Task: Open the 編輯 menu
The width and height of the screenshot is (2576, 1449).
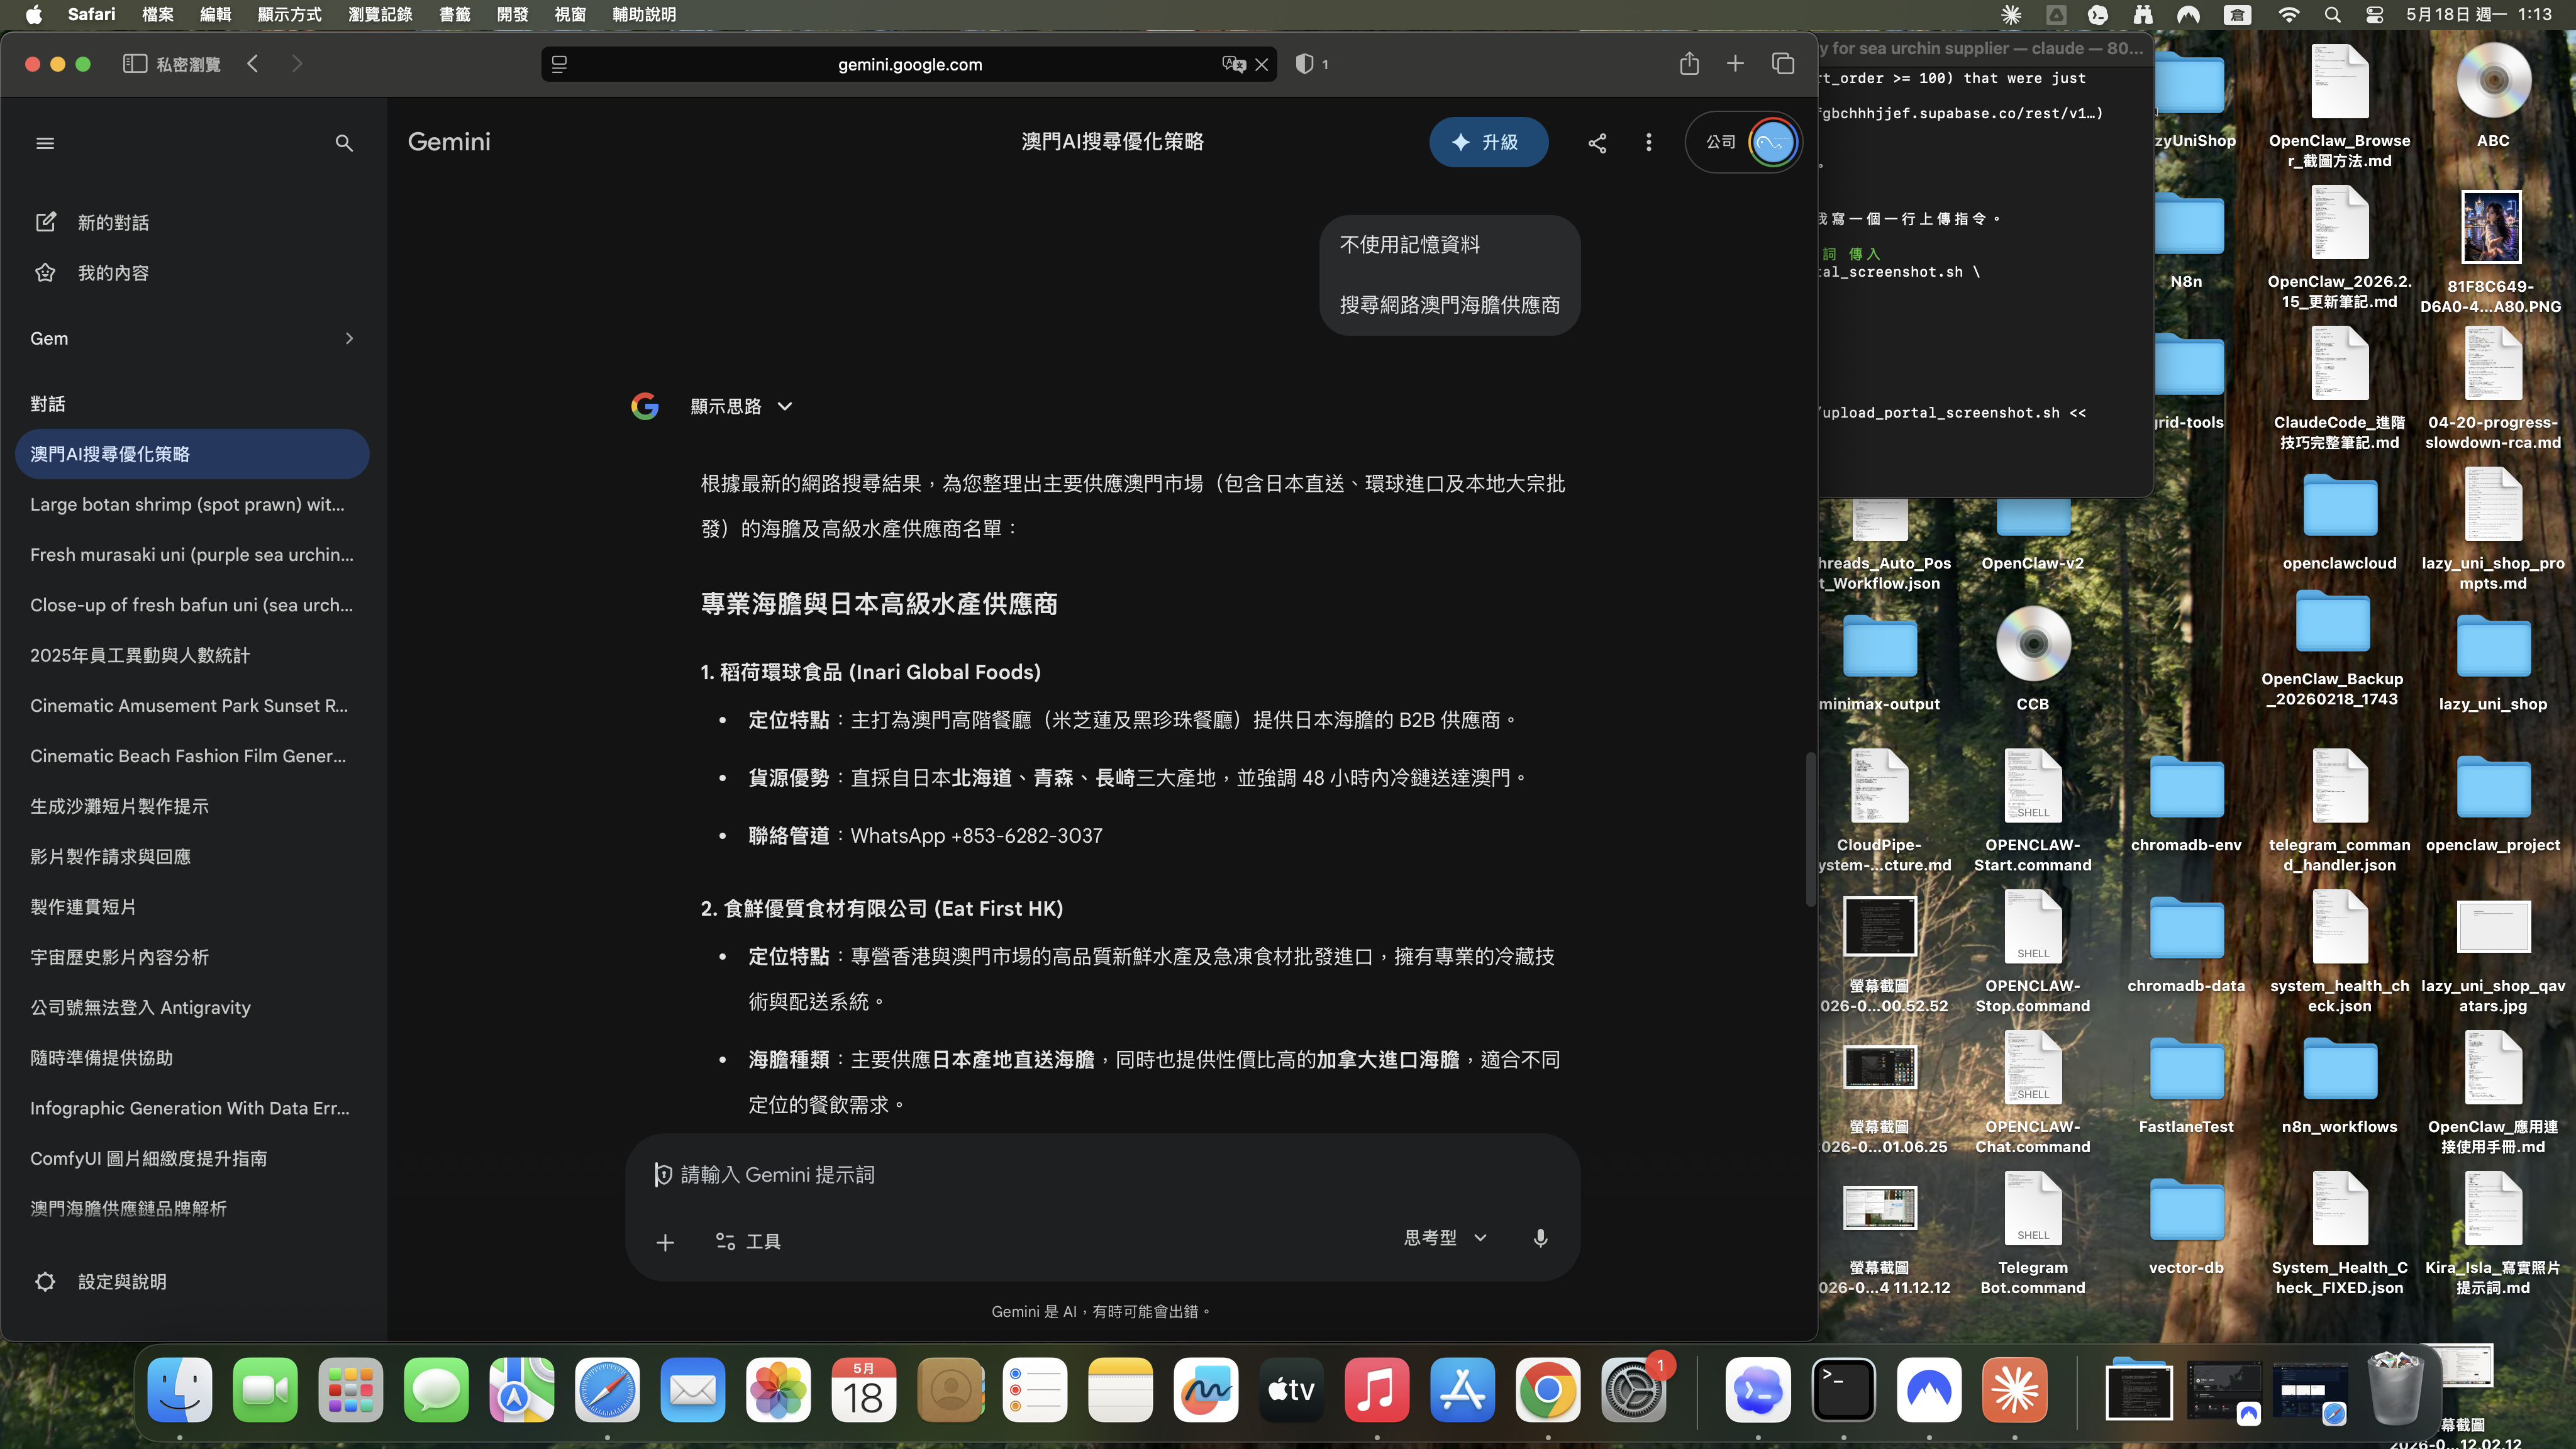Action: tap(215, 14)
